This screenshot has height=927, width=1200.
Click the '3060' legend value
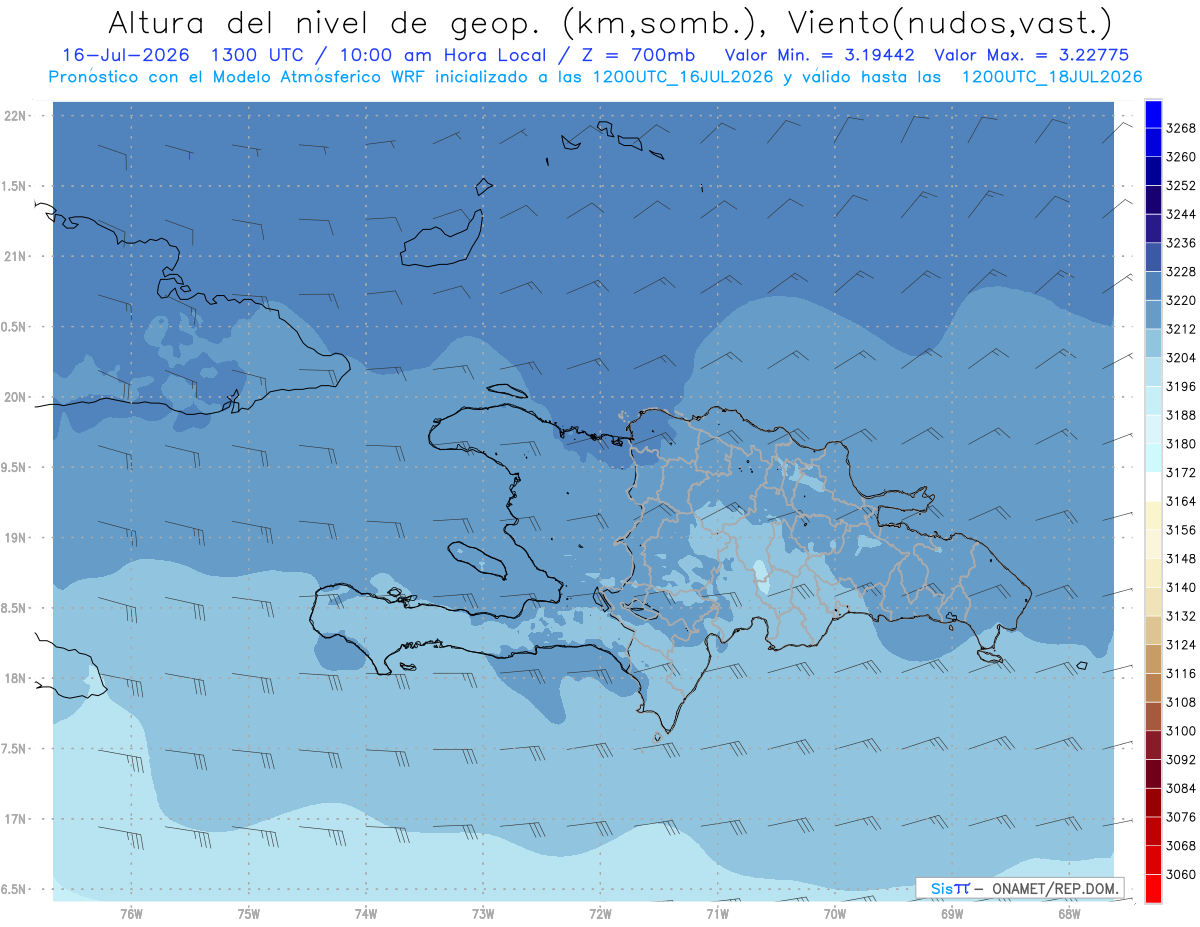1181,874
